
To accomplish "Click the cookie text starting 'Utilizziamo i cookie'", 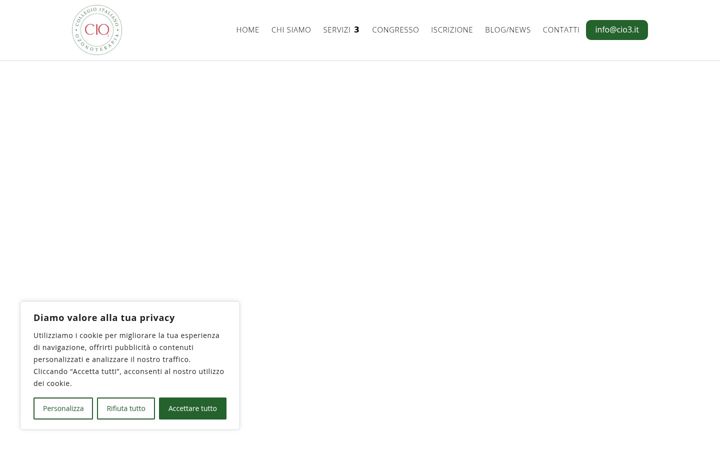I will (129, 359).
